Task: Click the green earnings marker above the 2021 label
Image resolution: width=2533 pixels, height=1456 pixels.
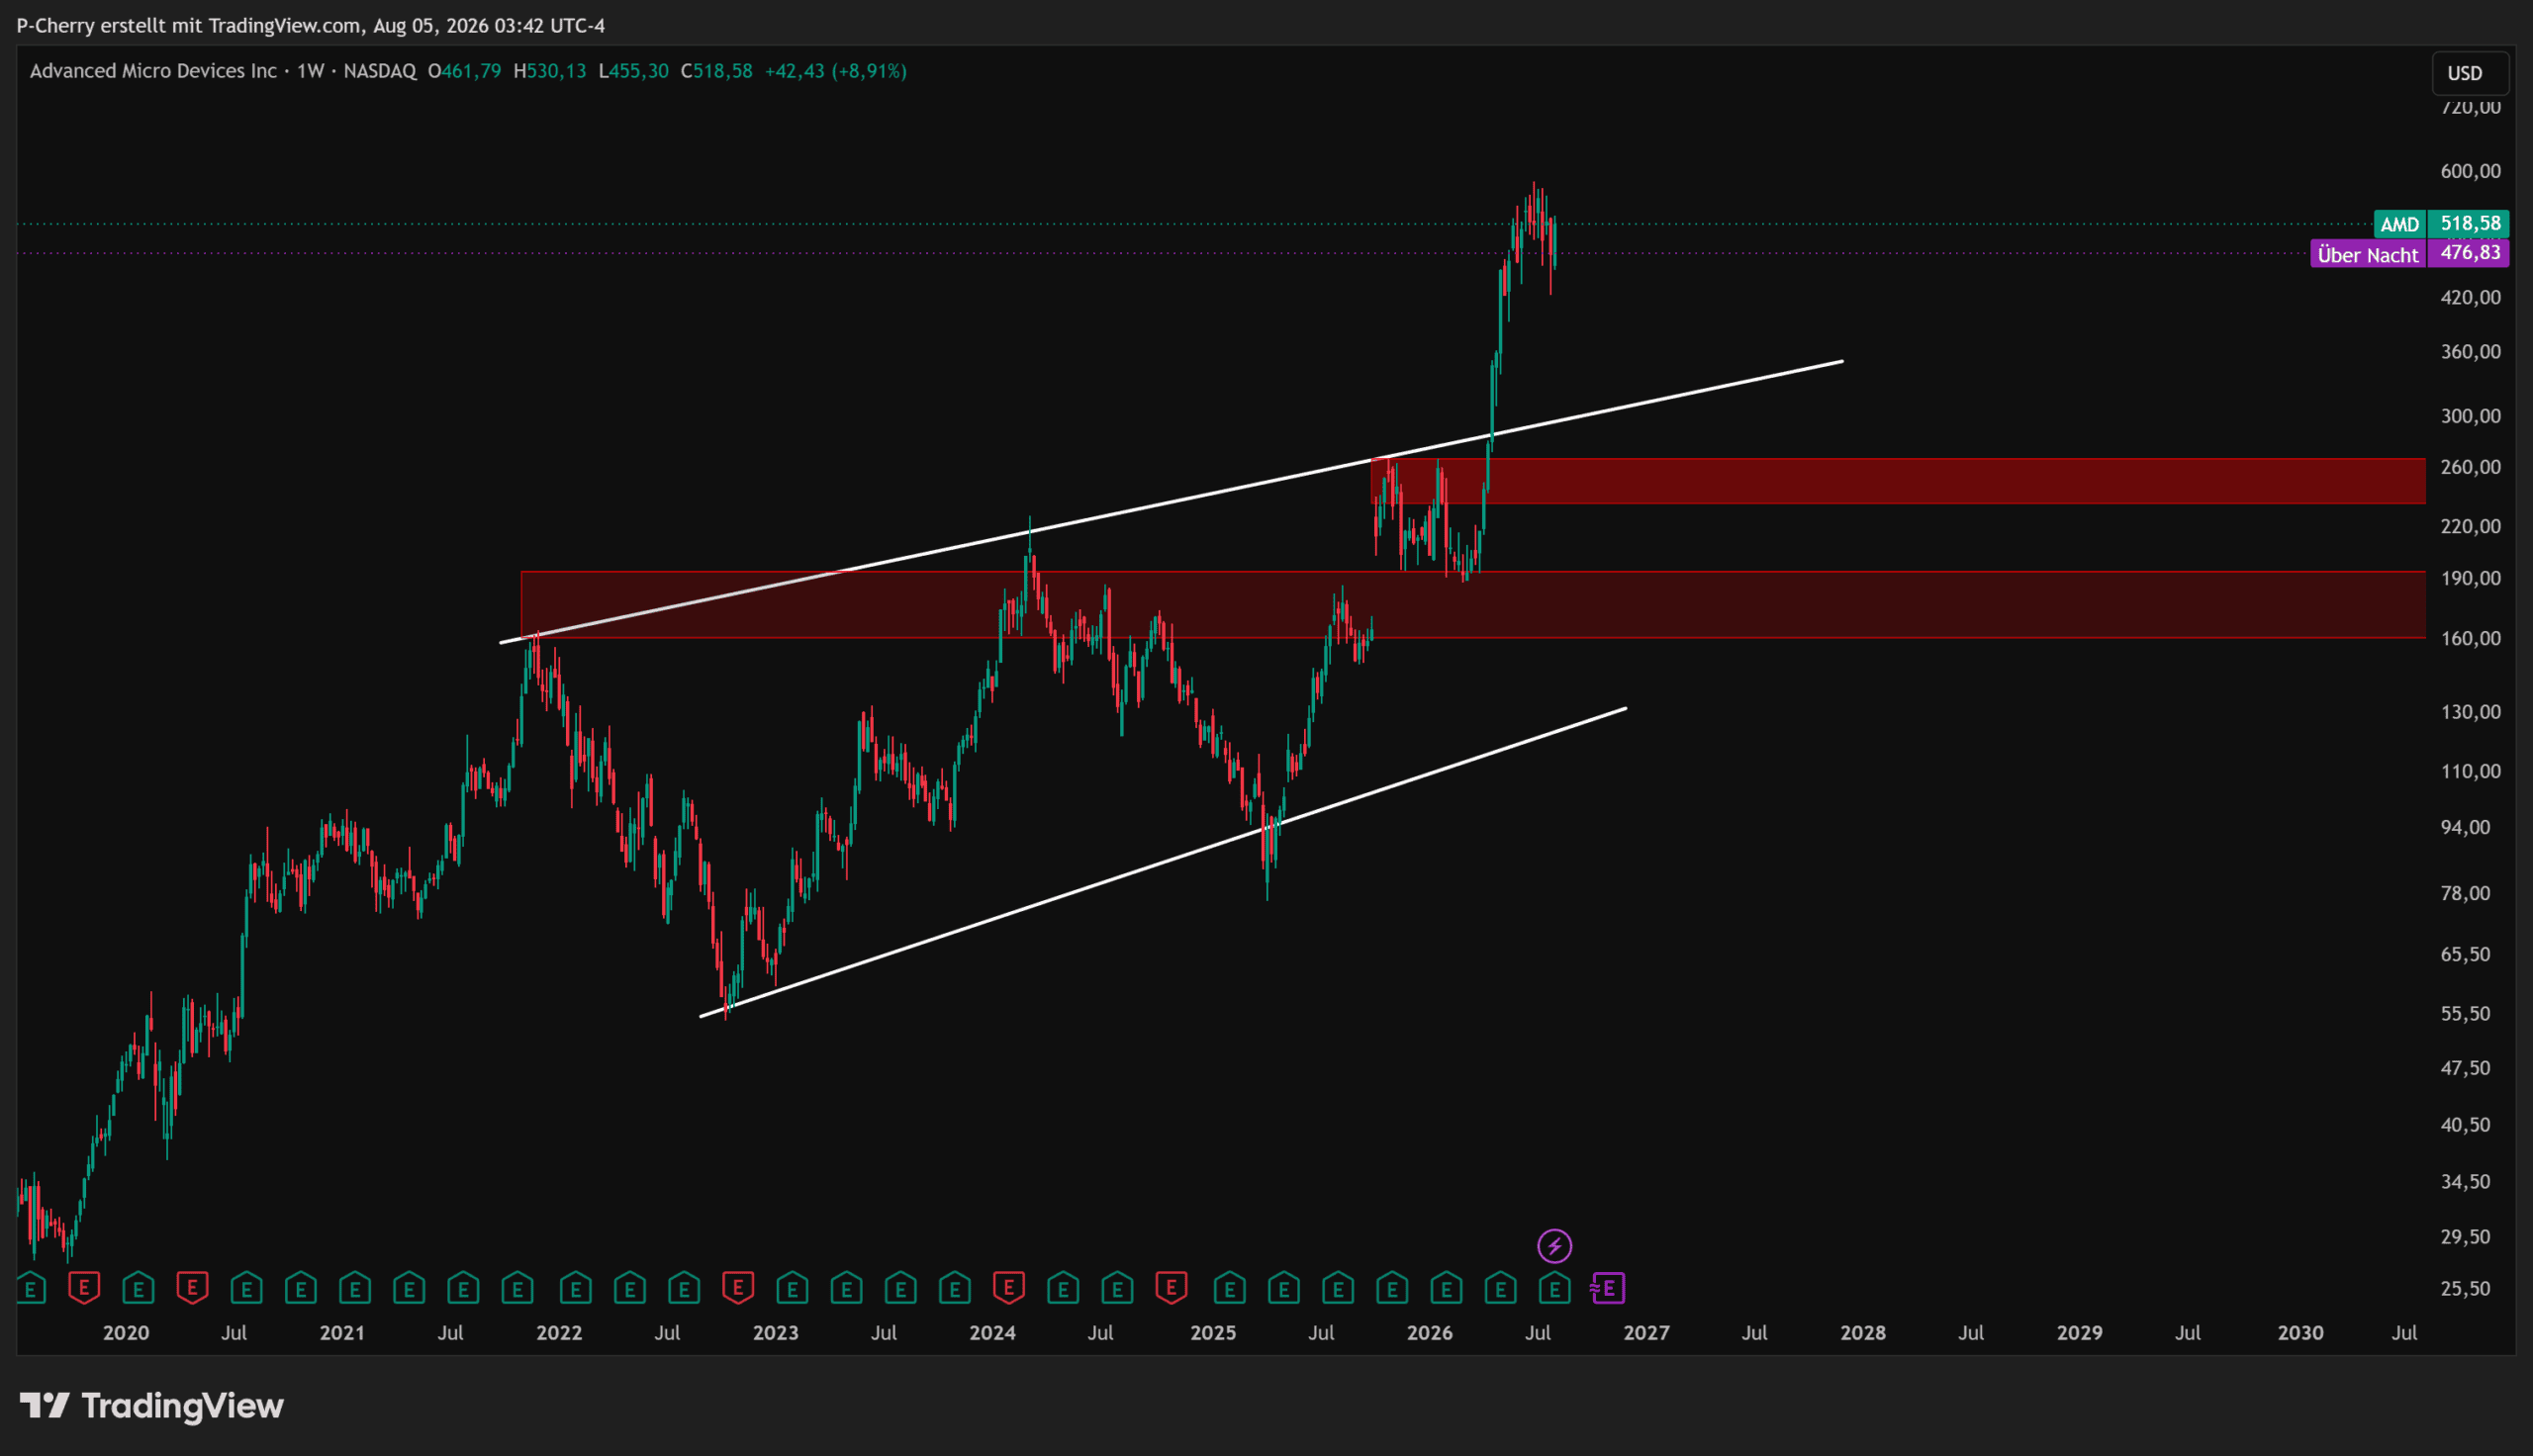Action: coord(355,1288)
